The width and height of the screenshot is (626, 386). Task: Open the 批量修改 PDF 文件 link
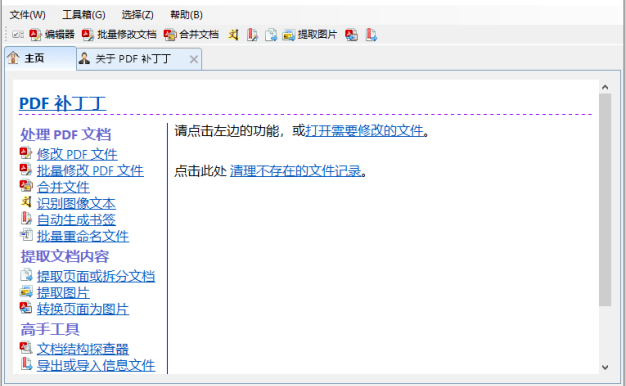click(90, 170)
